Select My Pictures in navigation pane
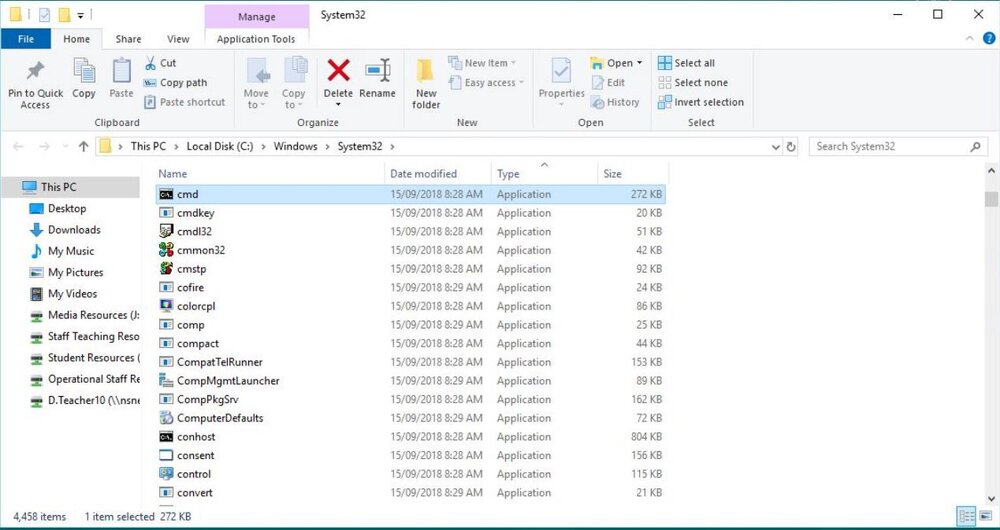Viewport: 1000px width, 530px height. point(75,272)
